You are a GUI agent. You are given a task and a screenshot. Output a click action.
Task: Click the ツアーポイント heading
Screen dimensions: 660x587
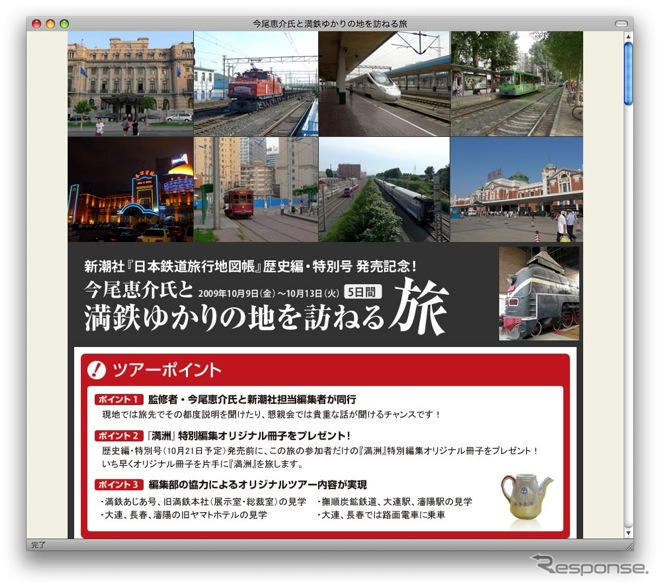[x=167, y=370]
